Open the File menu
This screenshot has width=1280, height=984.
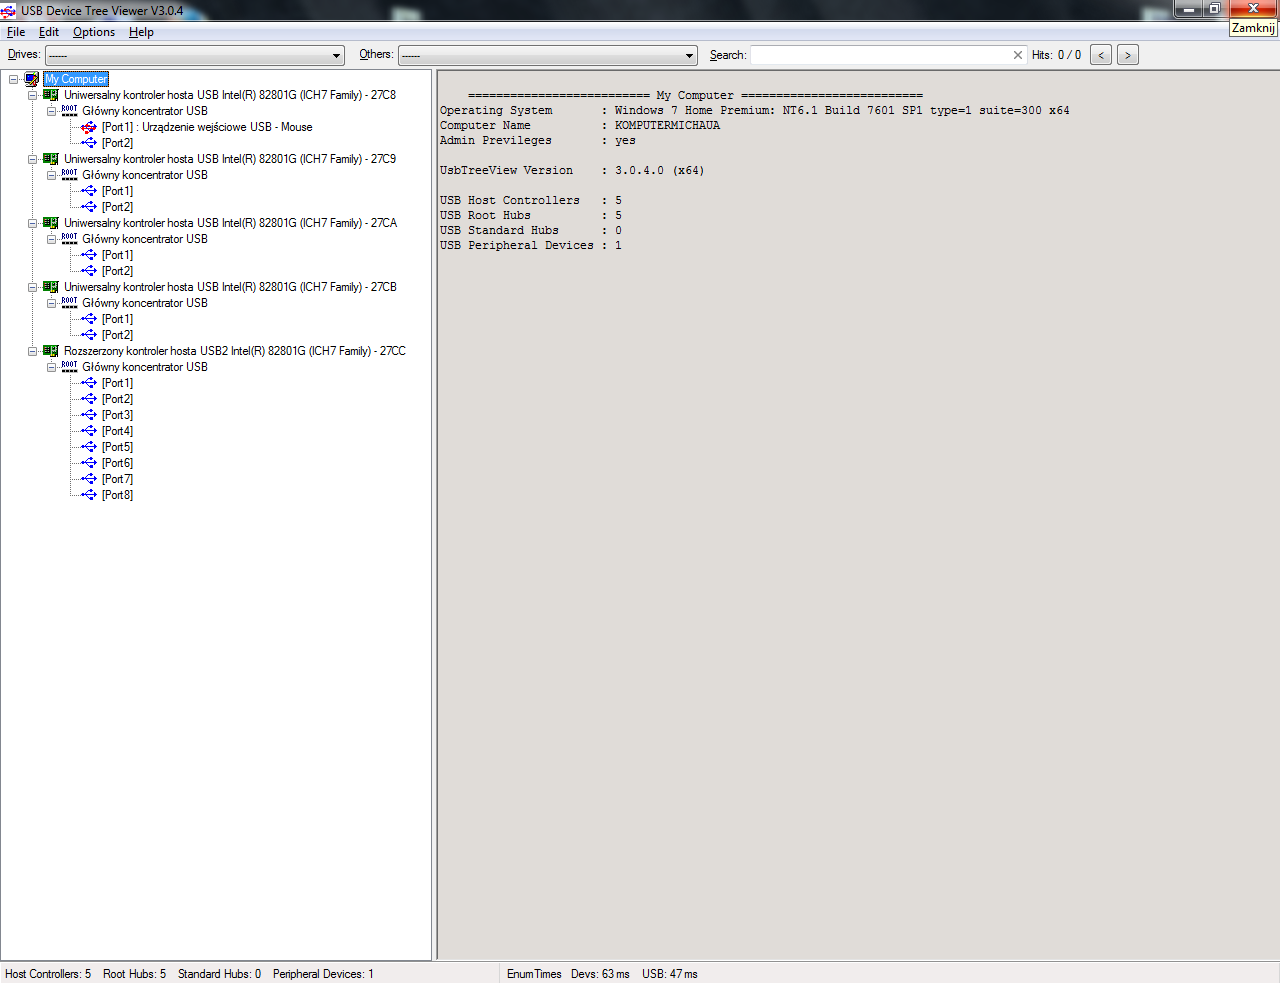tap(16, 32)
